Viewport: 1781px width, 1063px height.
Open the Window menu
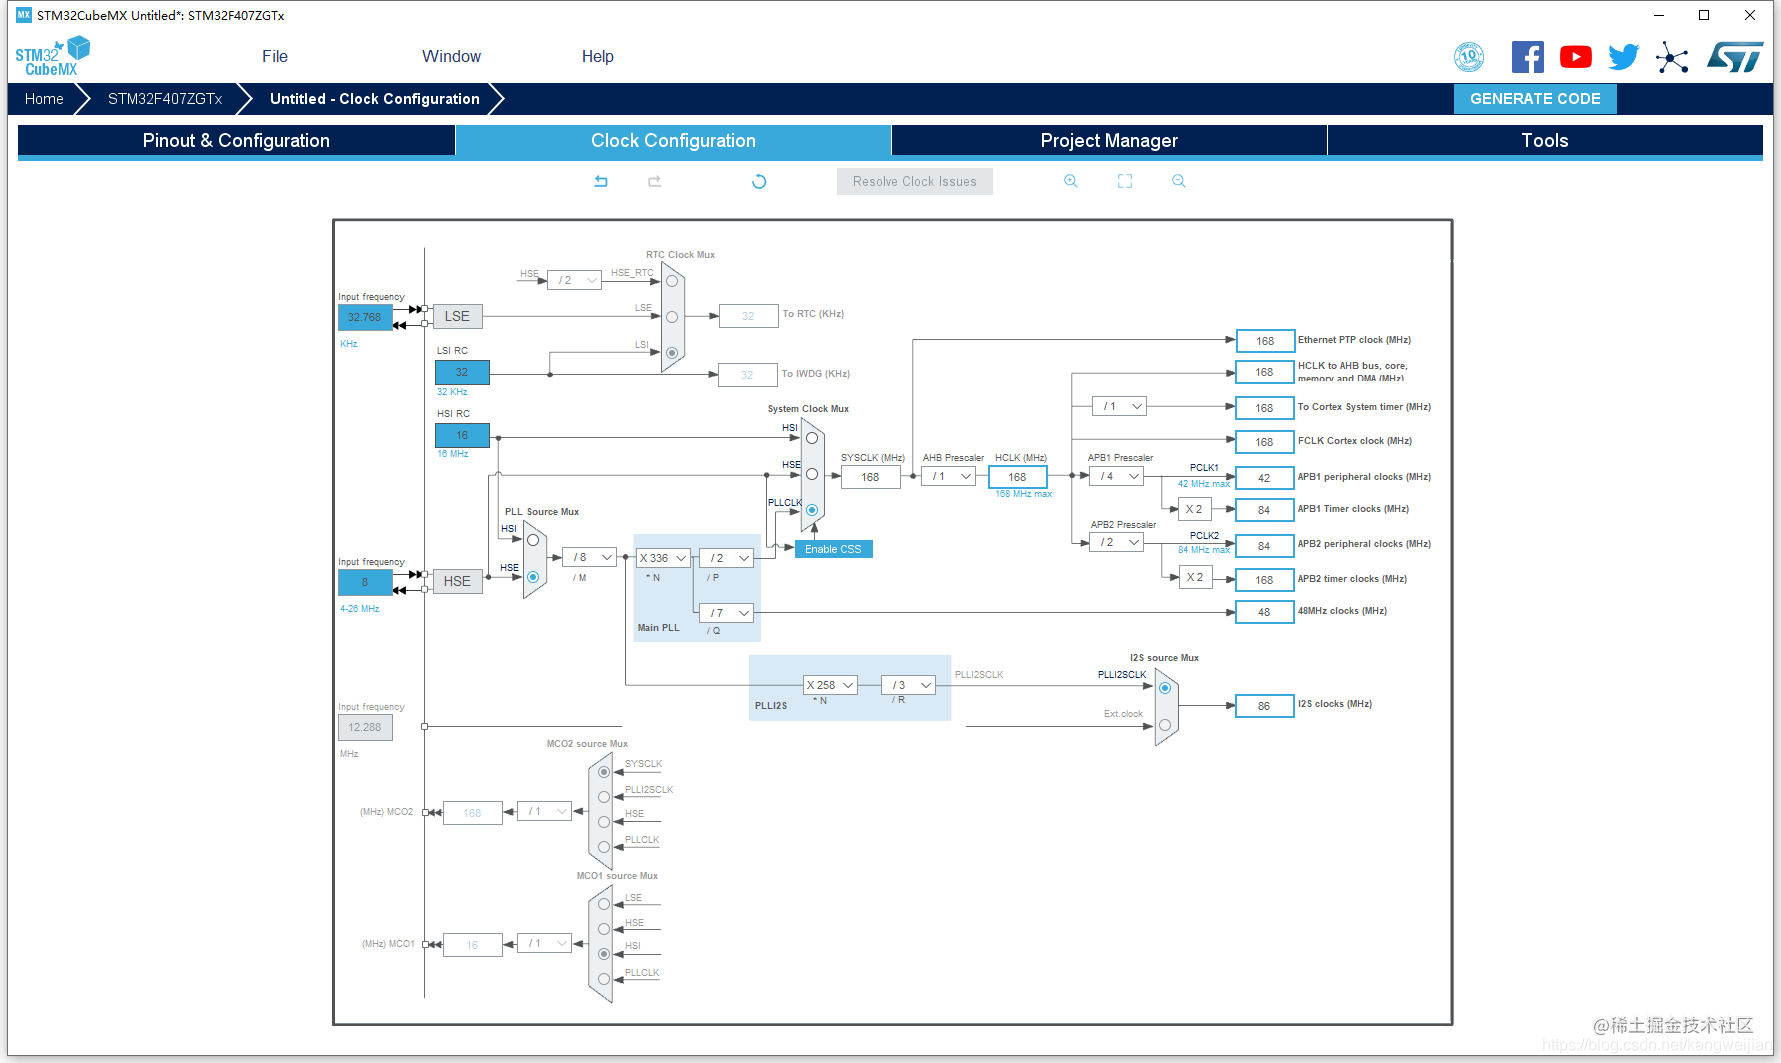[x=451, y=57]
